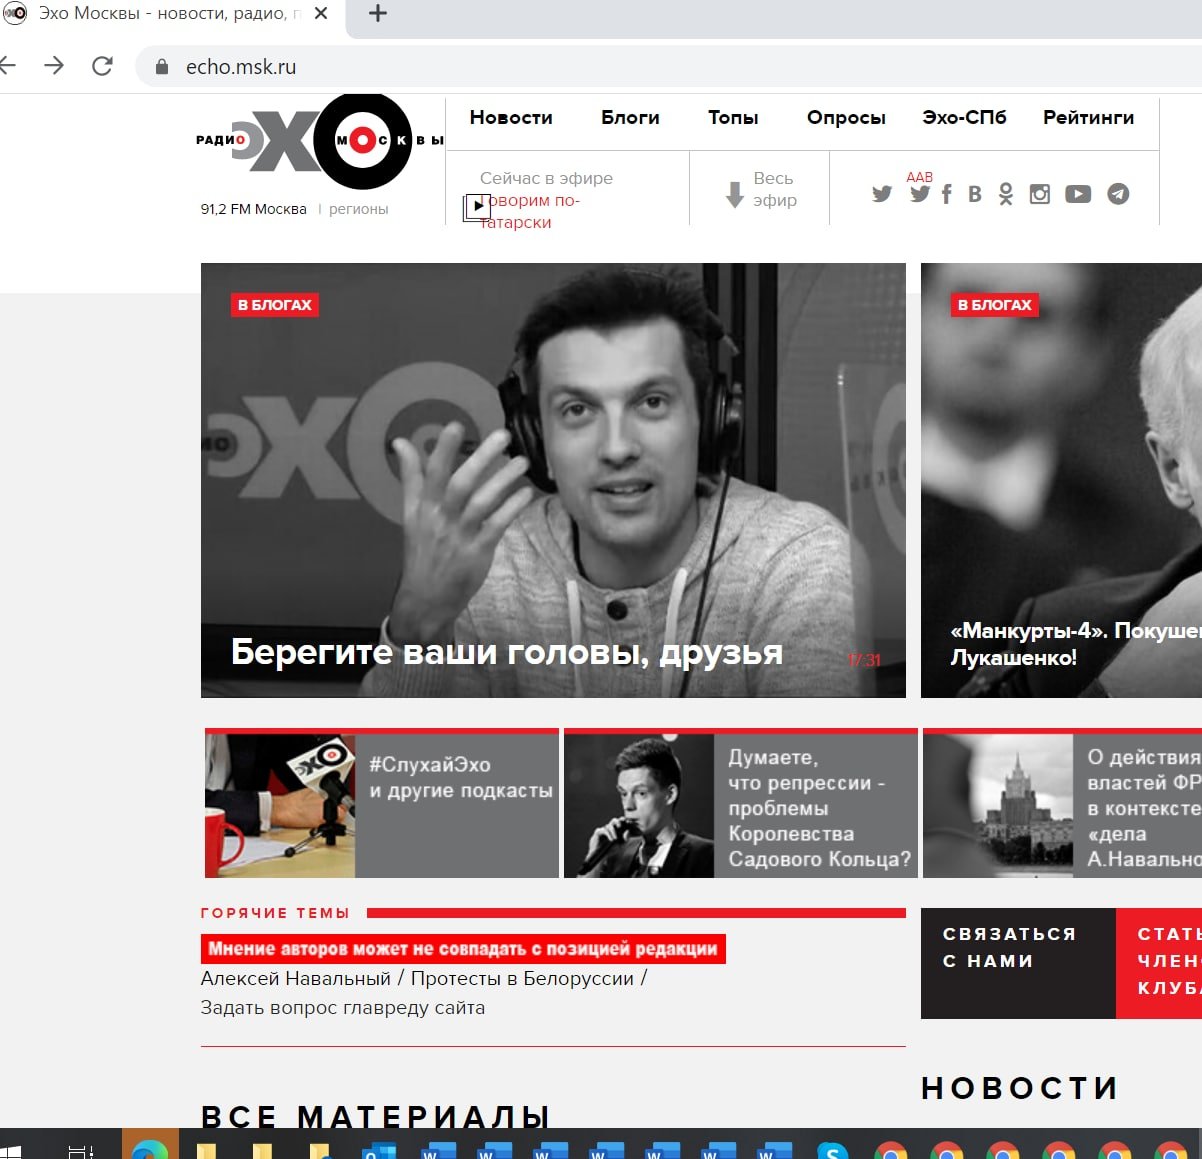
Task: Open Задать вопрос главреду сайта link
Action: [343, 1007]
